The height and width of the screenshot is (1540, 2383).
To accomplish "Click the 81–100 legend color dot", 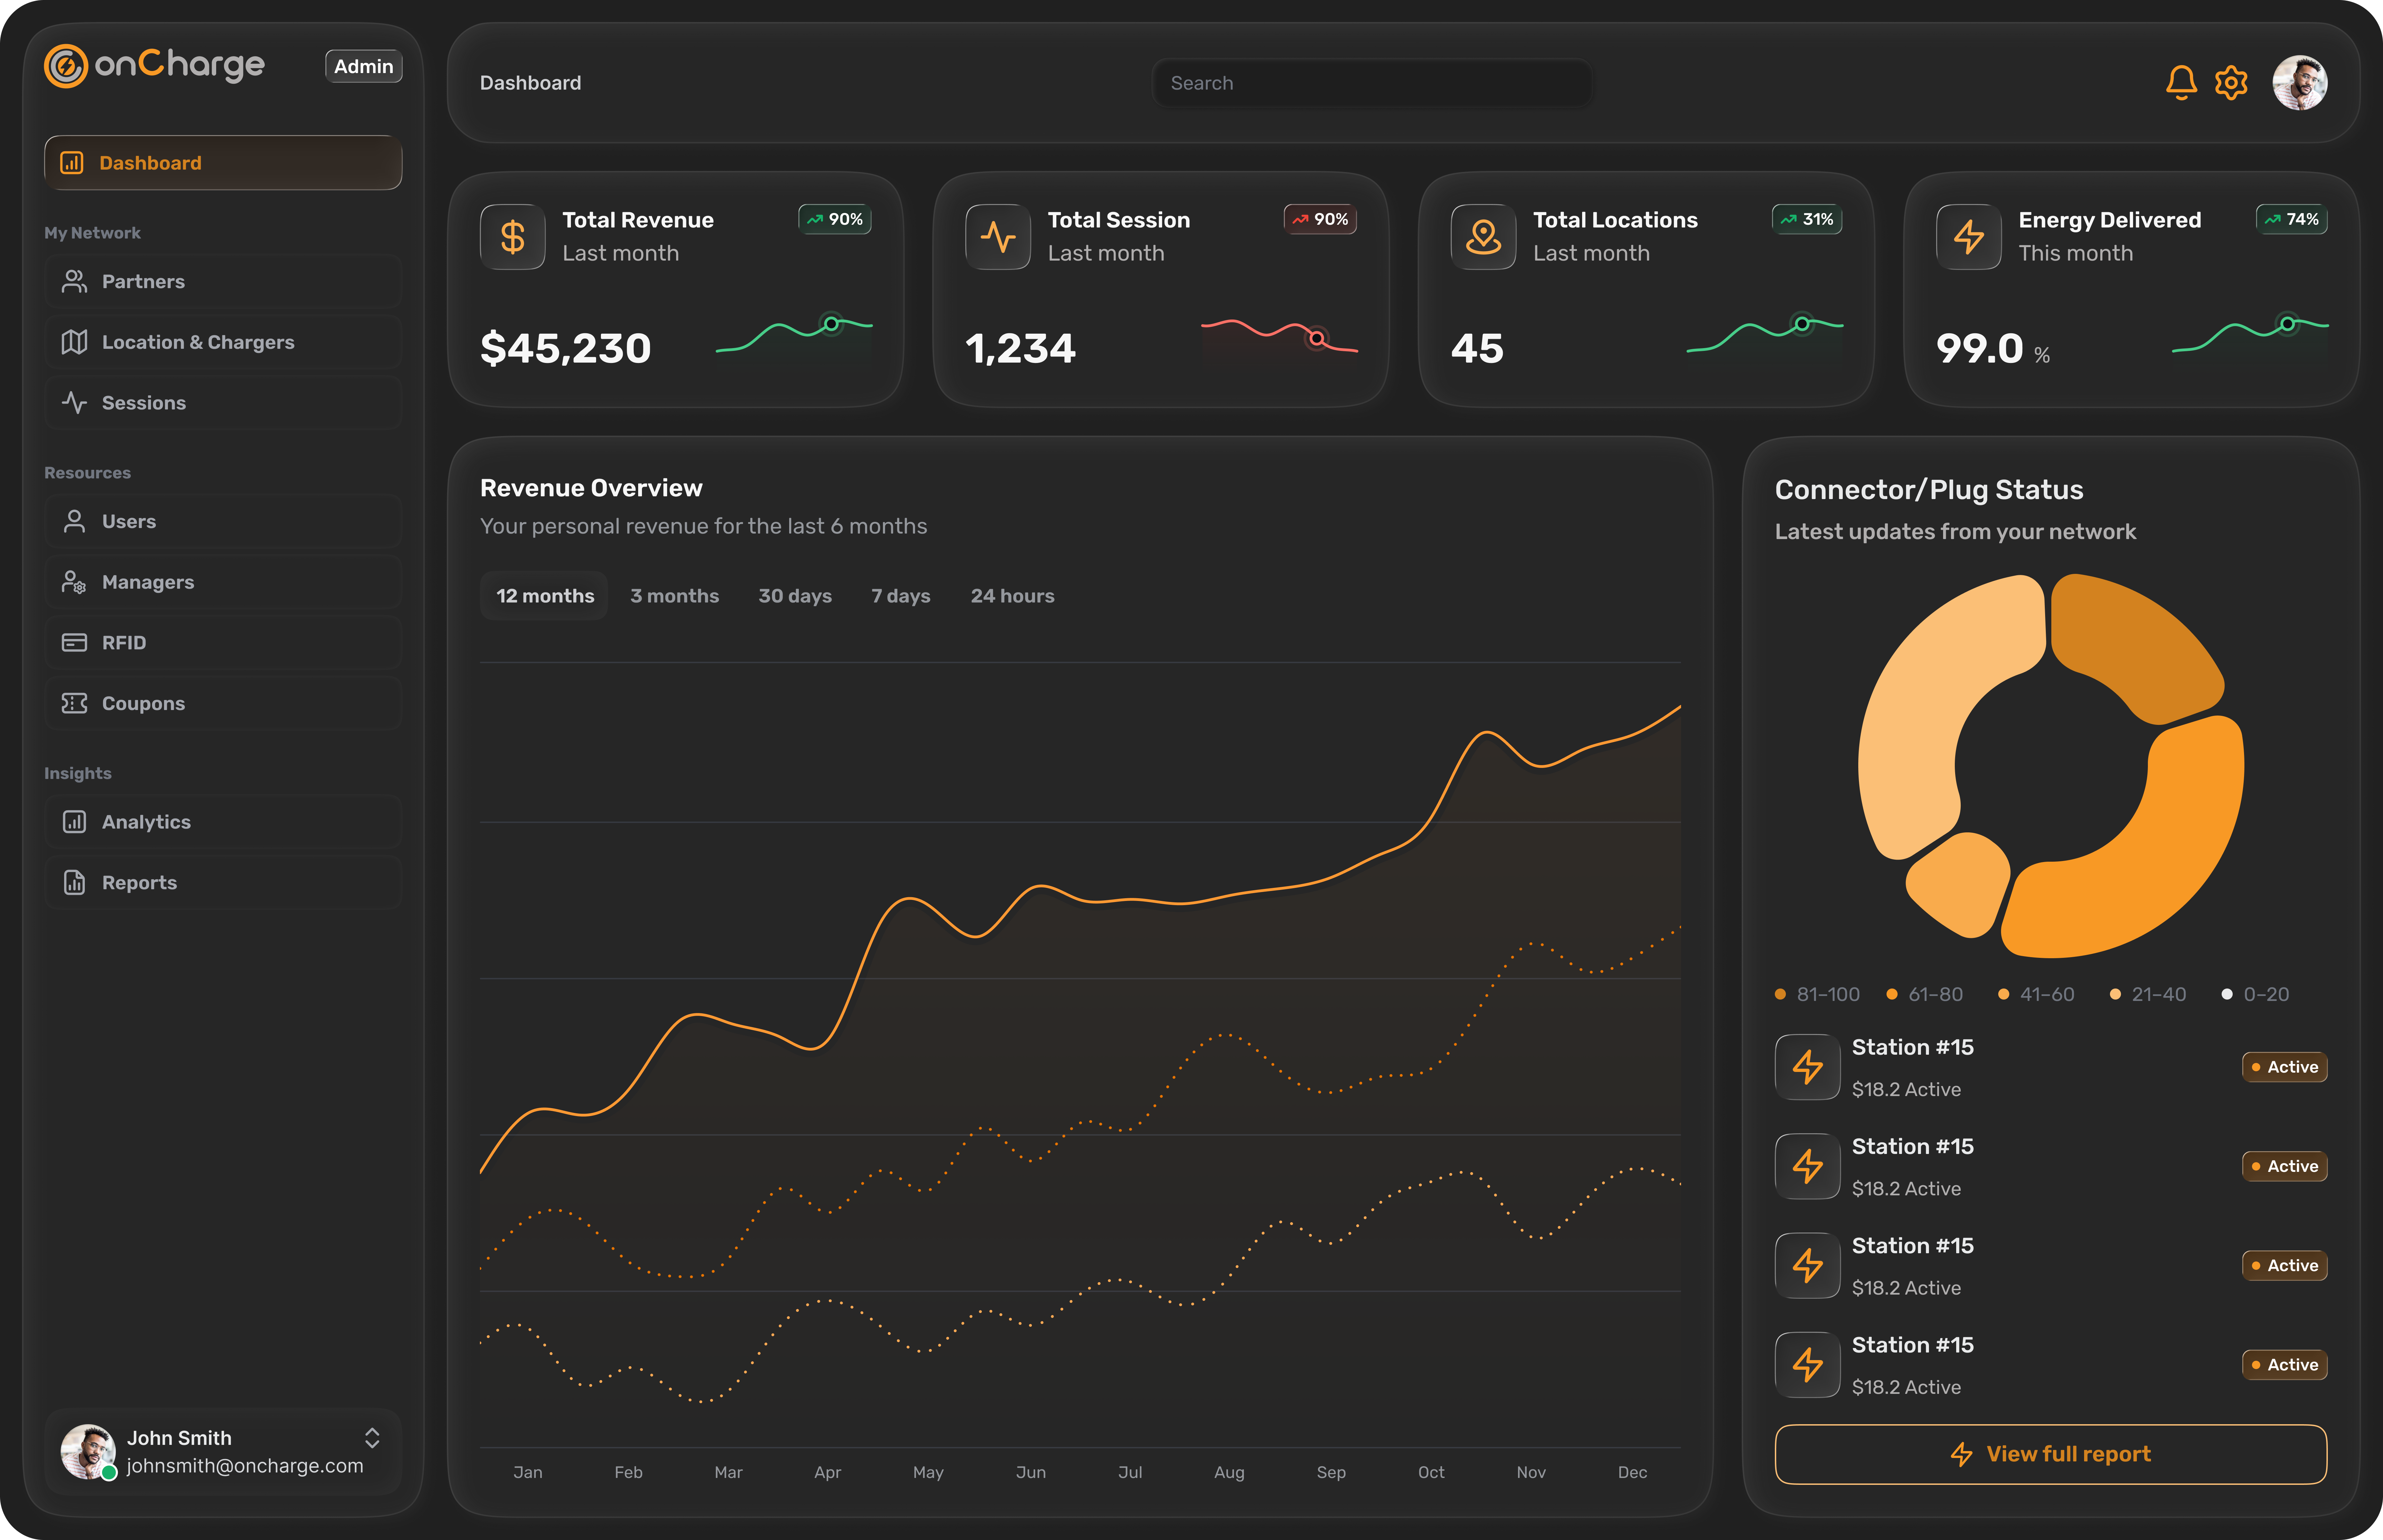I will [1780, 994].
